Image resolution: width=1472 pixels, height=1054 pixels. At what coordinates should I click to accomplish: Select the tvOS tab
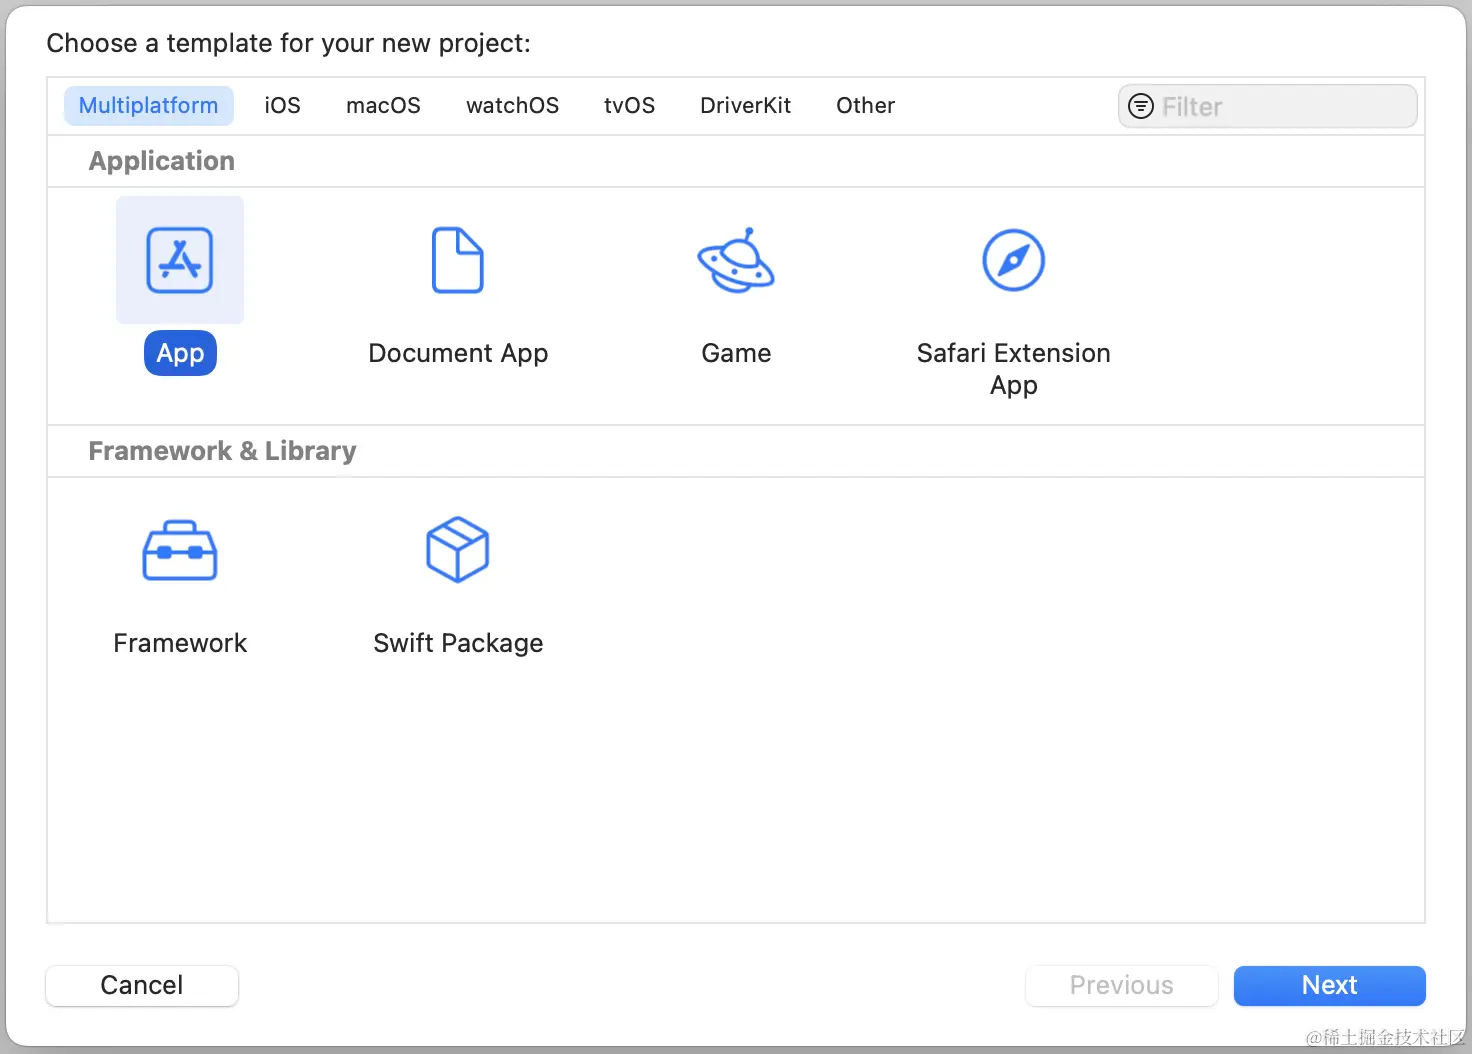[629, 106]
